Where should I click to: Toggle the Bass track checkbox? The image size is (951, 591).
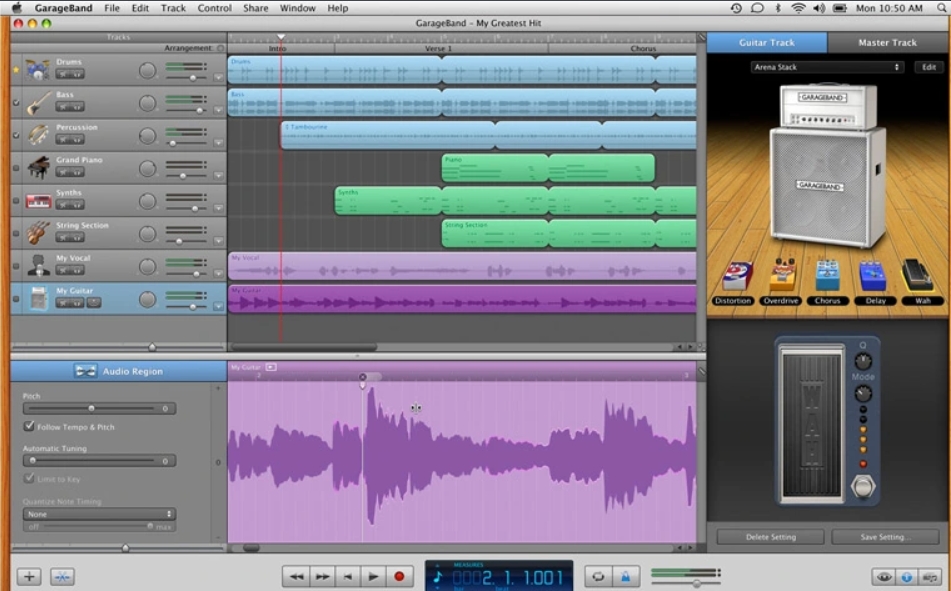pos(16,103)
